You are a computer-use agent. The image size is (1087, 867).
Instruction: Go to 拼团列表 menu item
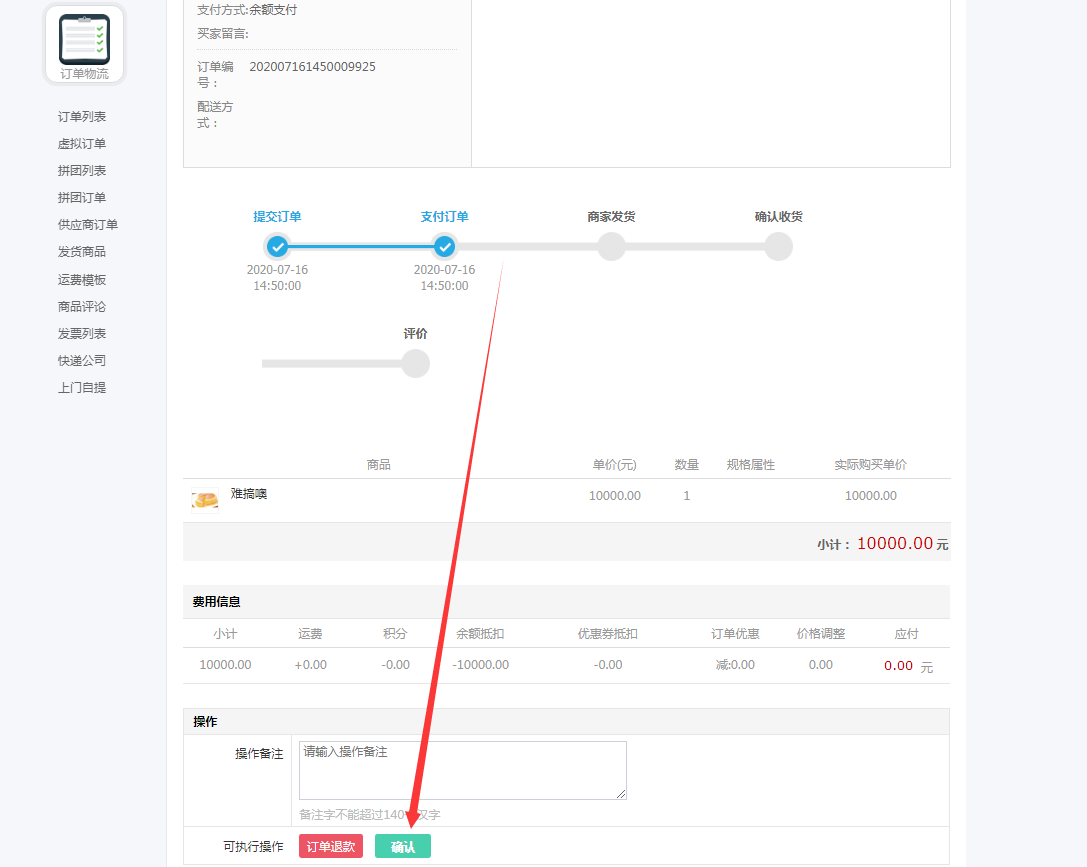pos(82,171)
